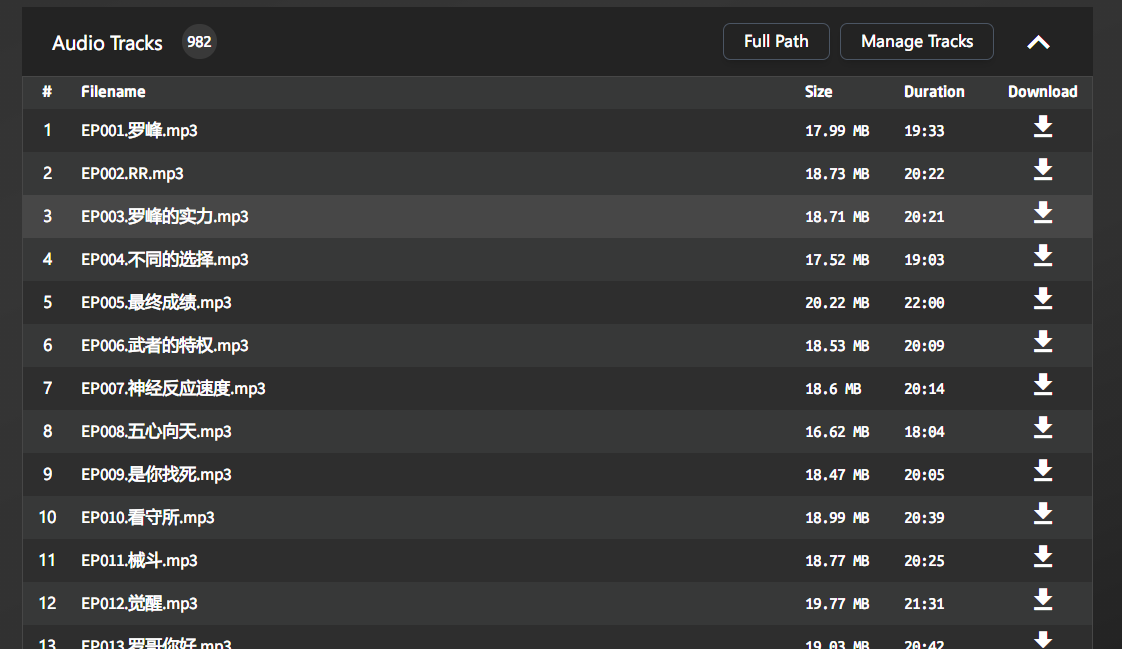Open Manage Tracks
The height and width of the screenshot is (649, 1122).
917,42
